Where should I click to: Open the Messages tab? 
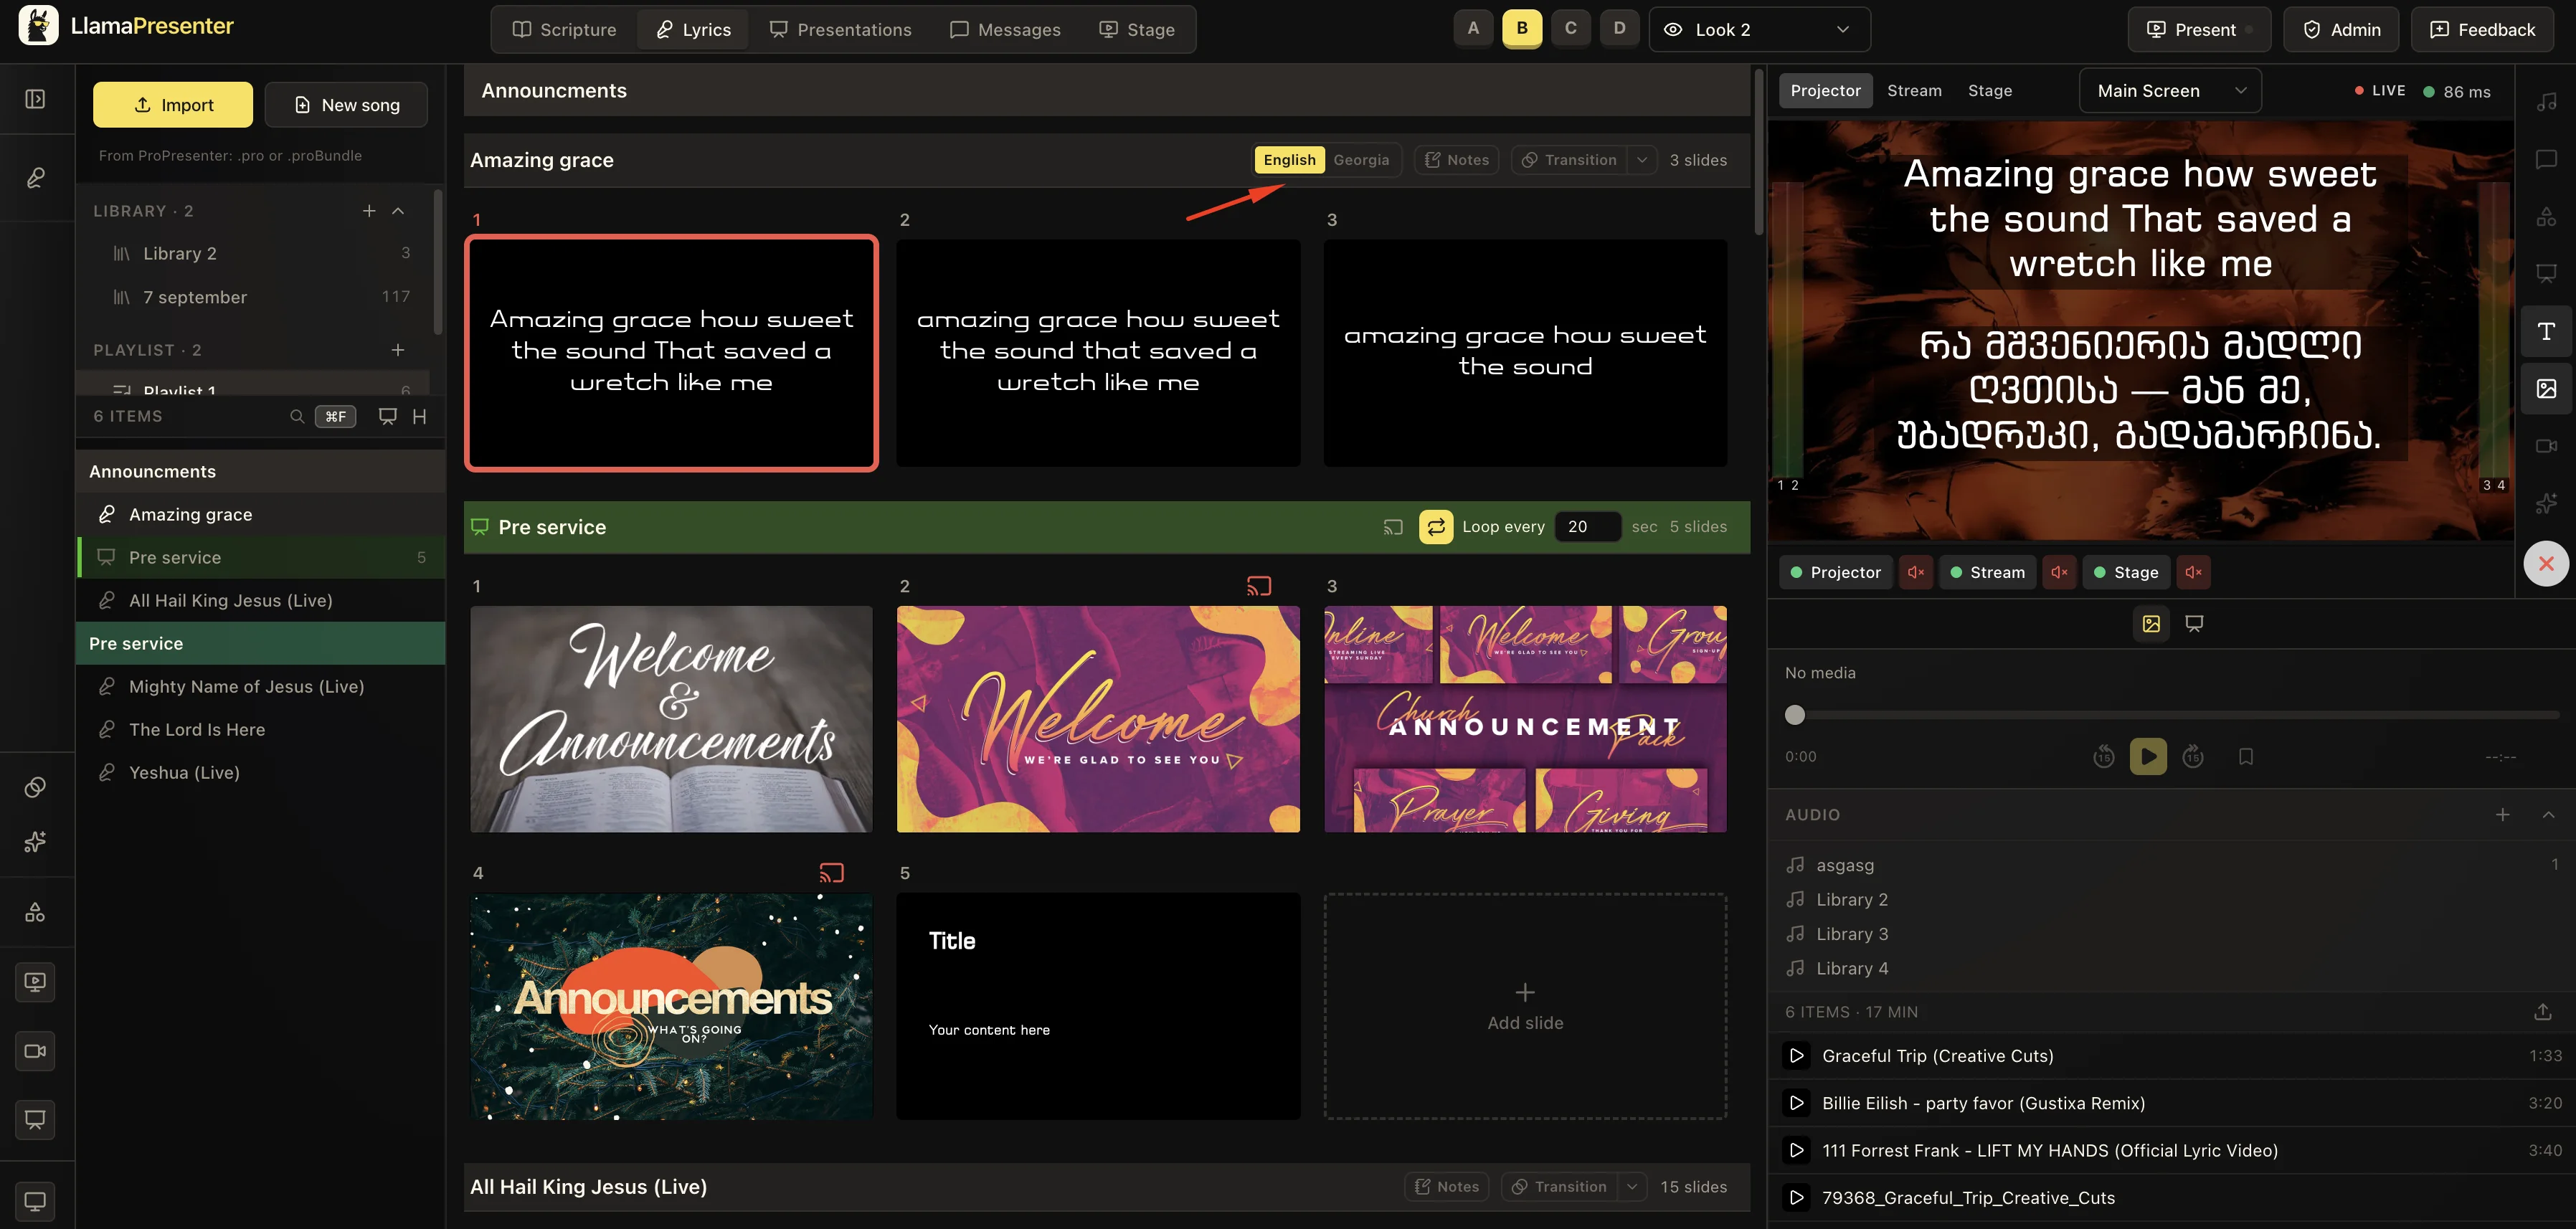pyautogui.click(x=1005, y=30)
